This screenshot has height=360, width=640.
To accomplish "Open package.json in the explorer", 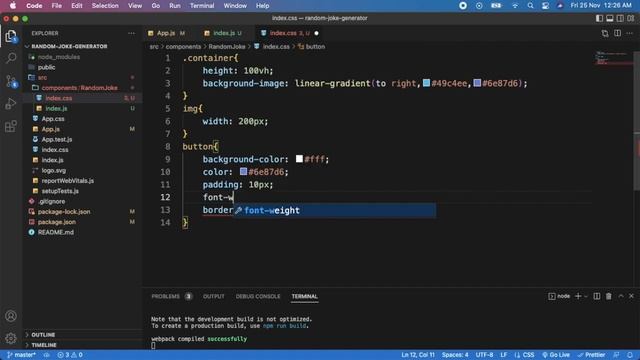I will coord(57,222).
